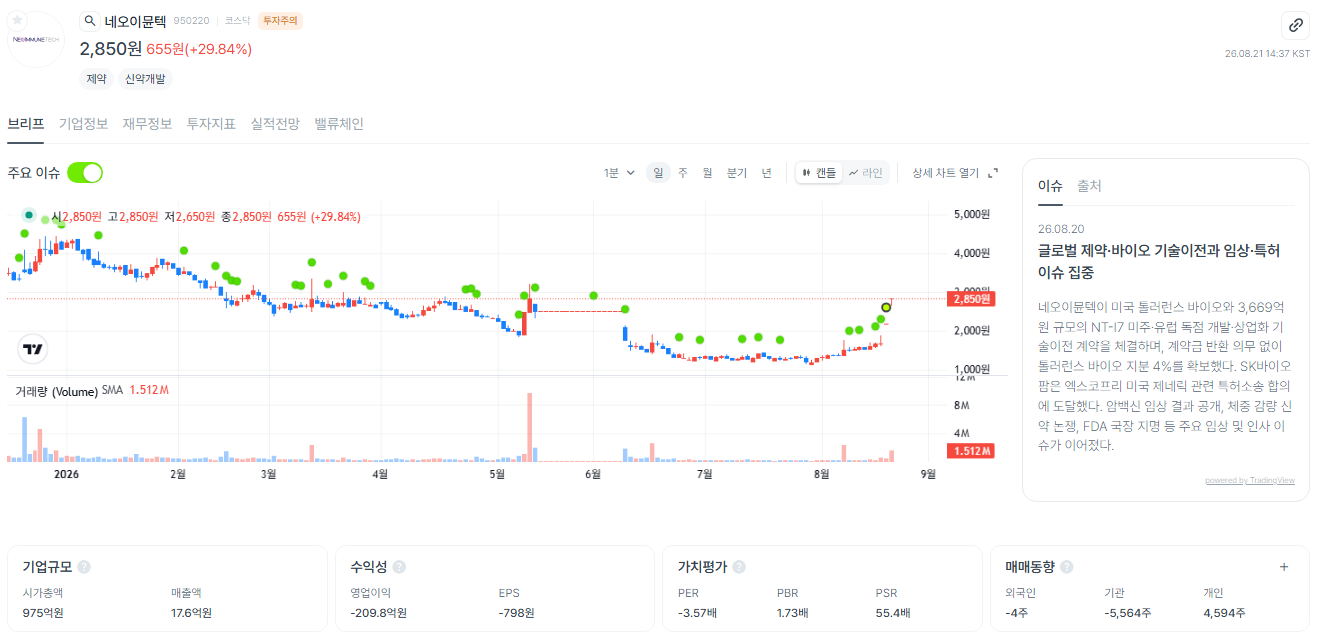Click the NeoImmuneTech company logo
The image size is (1317, 638).
[x=36, y=39]
